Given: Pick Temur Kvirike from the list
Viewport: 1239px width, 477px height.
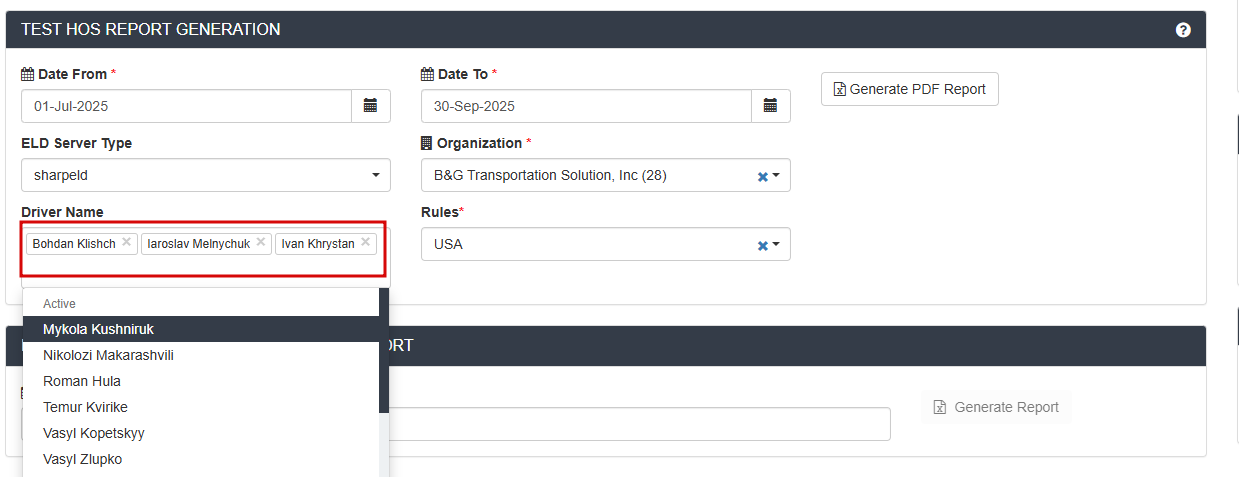Looking at the screenshot, I should click(85, 407).
